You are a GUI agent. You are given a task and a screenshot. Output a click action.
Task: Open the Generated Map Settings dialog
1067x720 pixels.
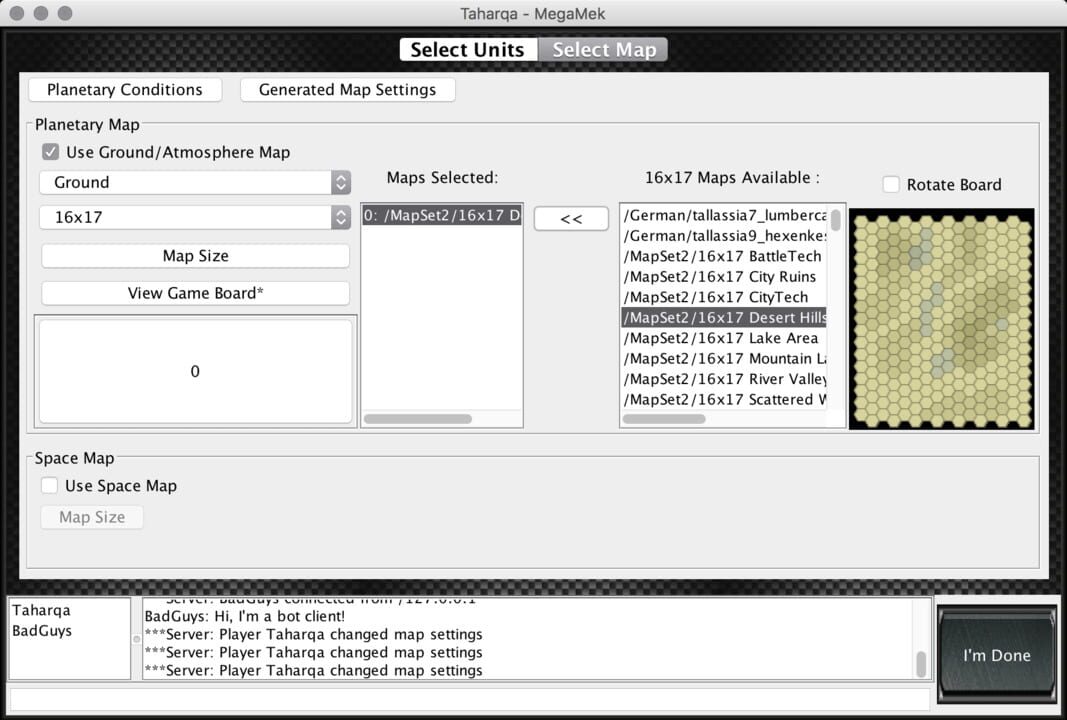click(347, 89)
